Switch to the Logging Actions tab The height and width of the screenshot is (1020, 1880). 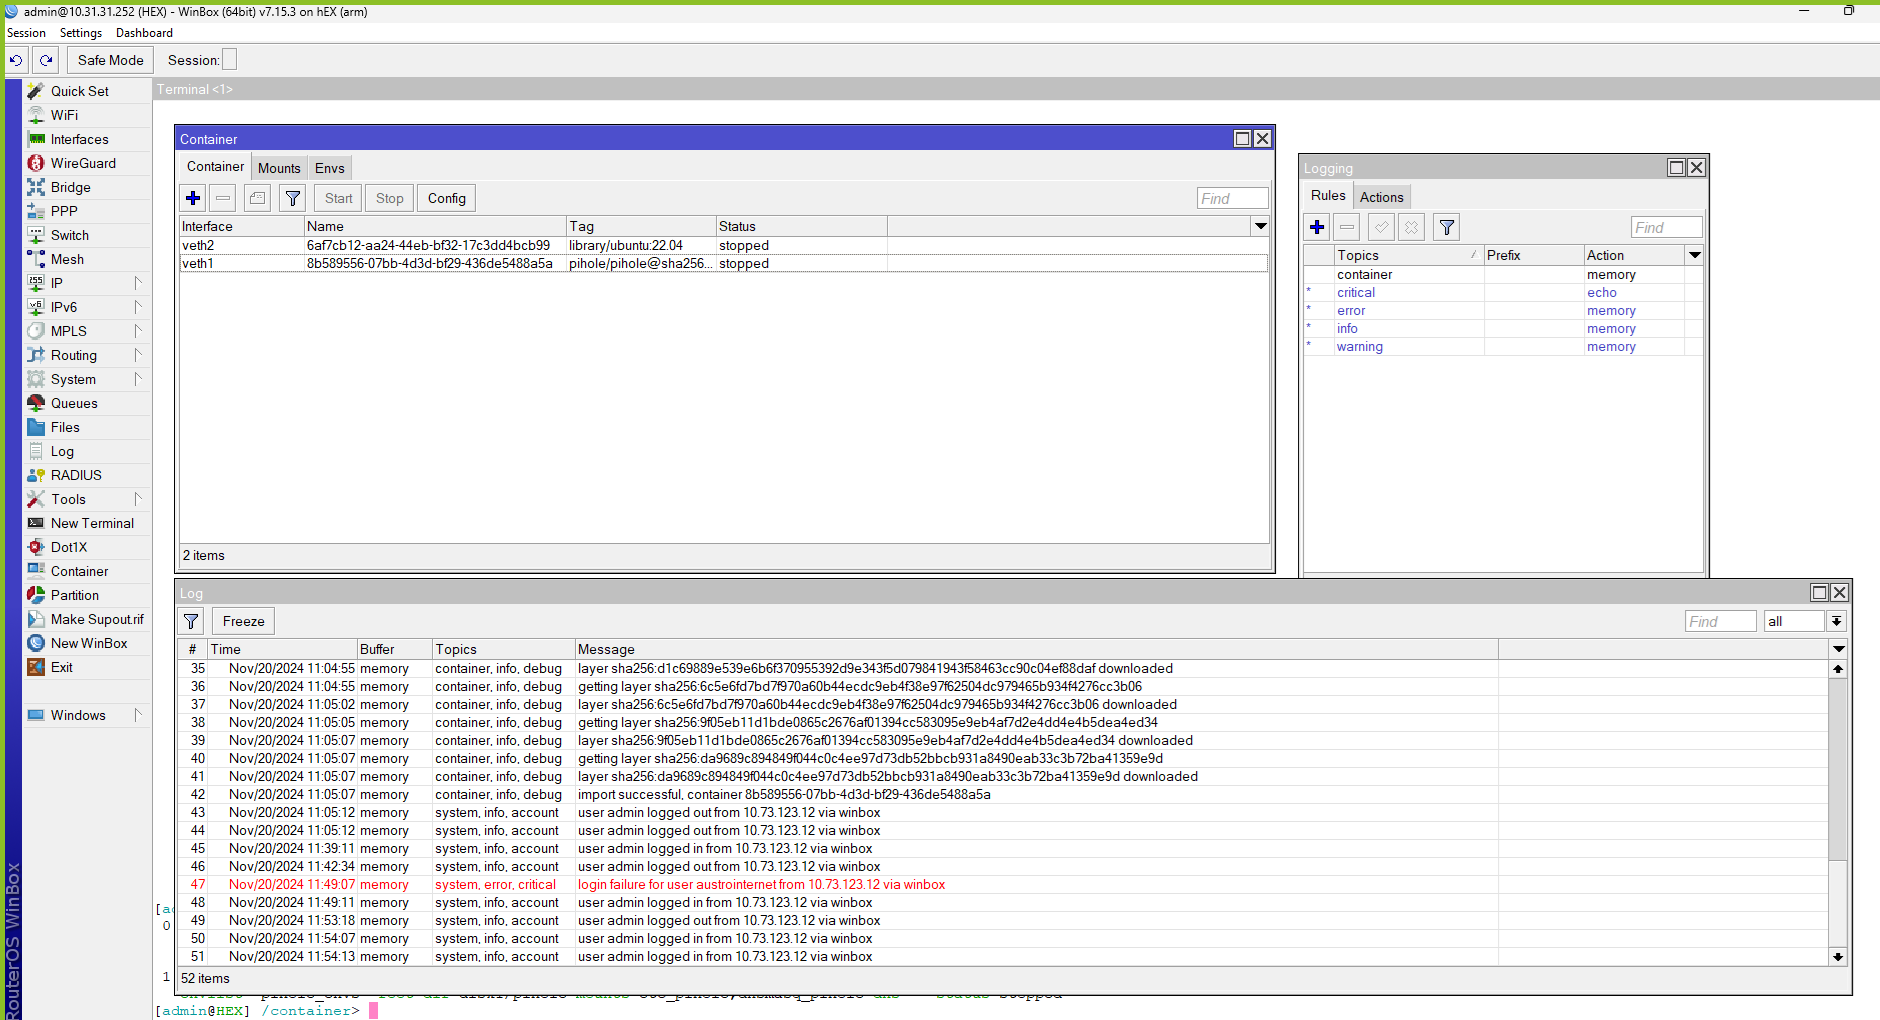coord(1381,197)
